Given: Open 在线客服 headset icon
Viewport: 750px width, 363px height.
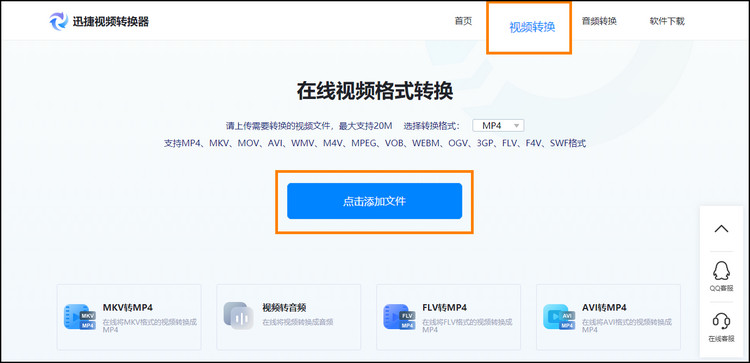Looking at the screenshot, I should point(721,321).
